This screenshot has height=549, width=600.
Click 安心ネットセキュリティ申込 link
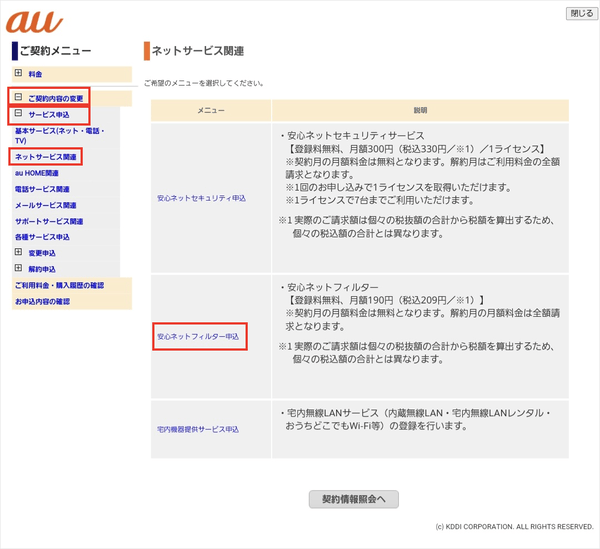pos(201,198)
